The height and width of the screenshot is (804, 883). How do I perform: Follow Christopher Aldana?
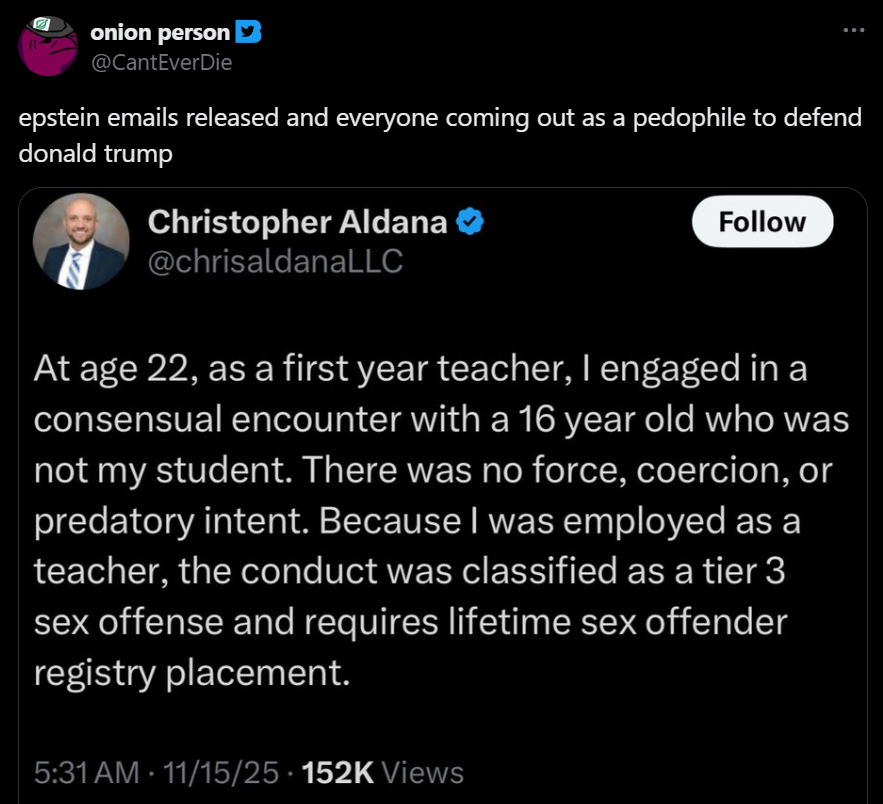[762, 222]
